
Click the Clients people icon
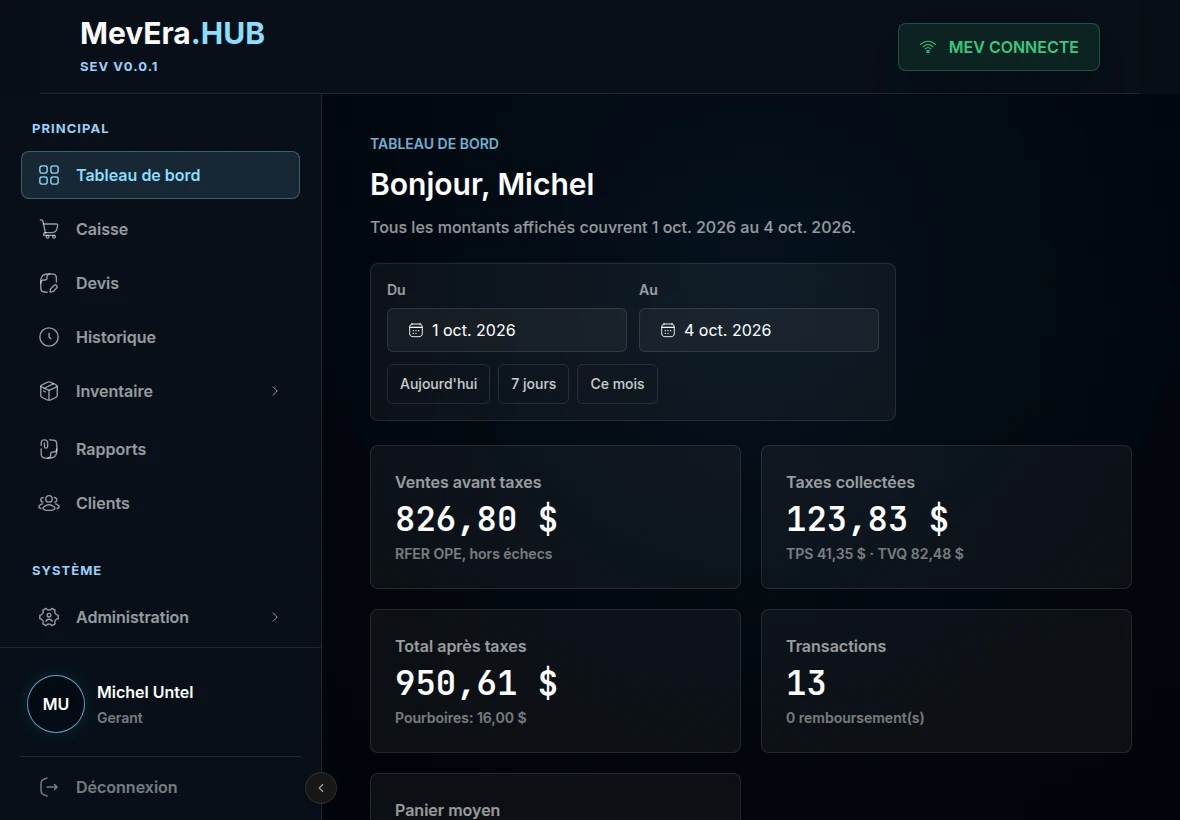(49, 503)
